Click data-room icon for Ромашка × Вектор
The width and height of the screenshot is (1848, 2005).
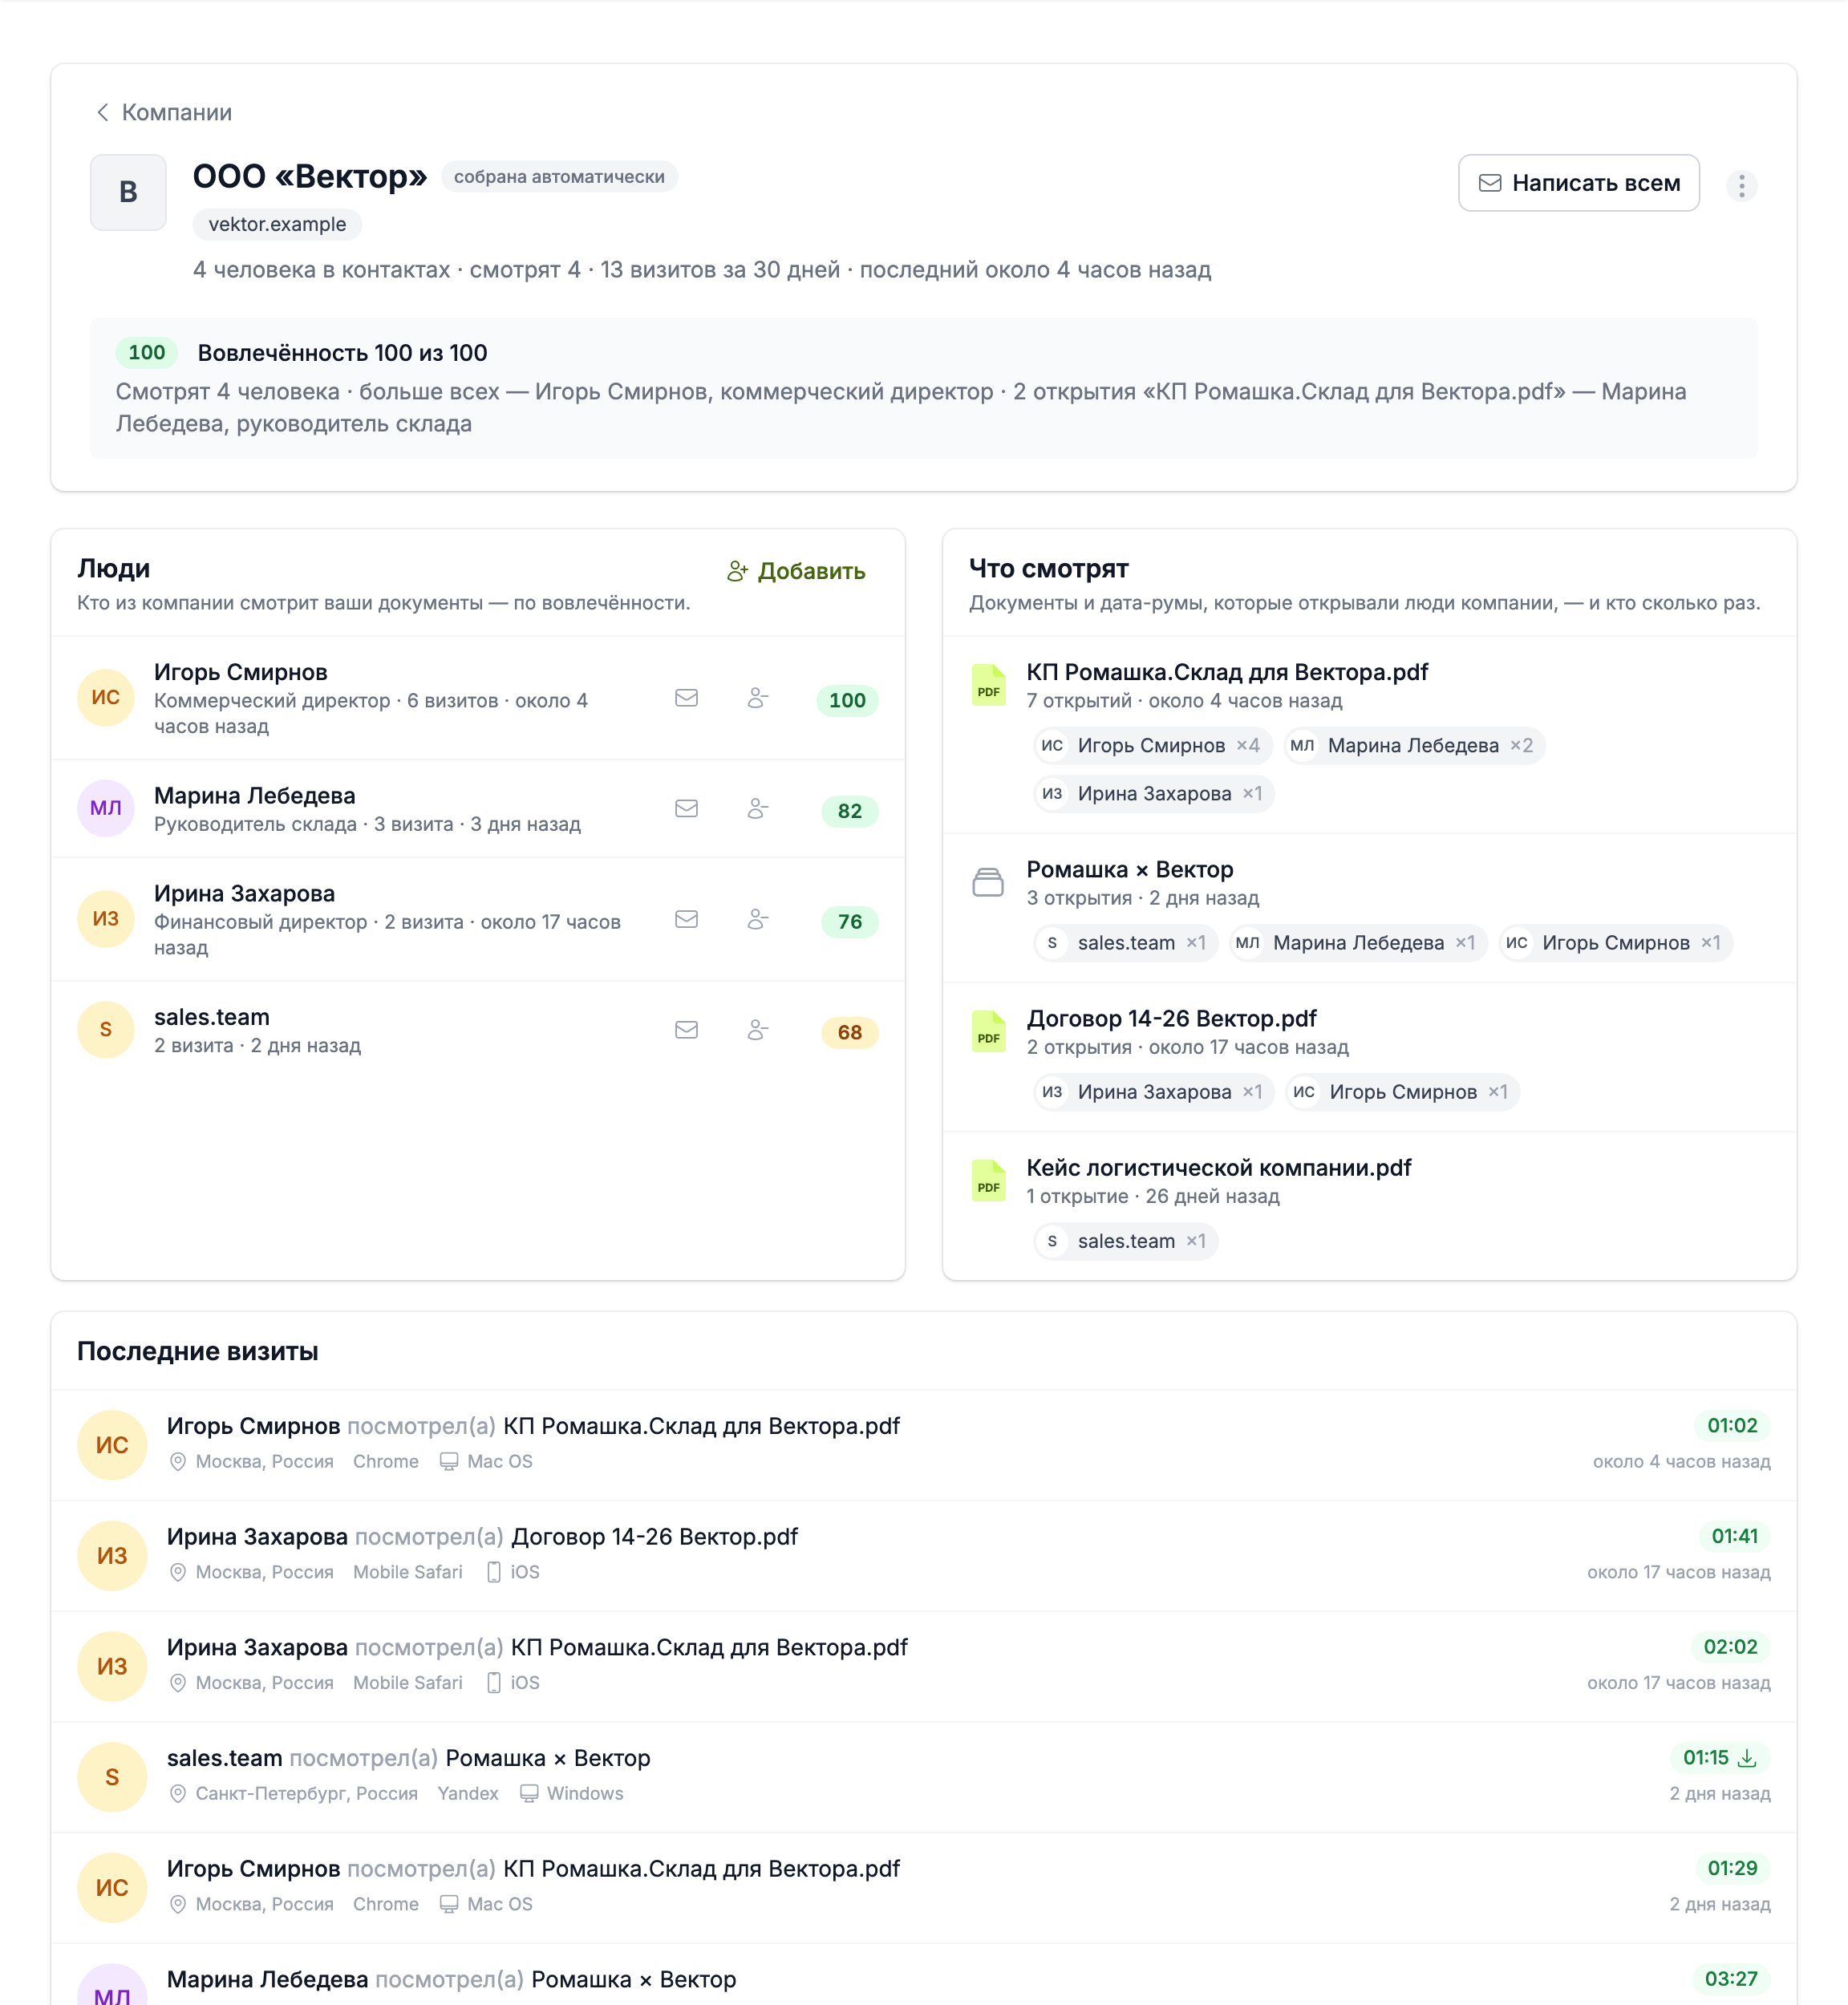click(988, 882)
